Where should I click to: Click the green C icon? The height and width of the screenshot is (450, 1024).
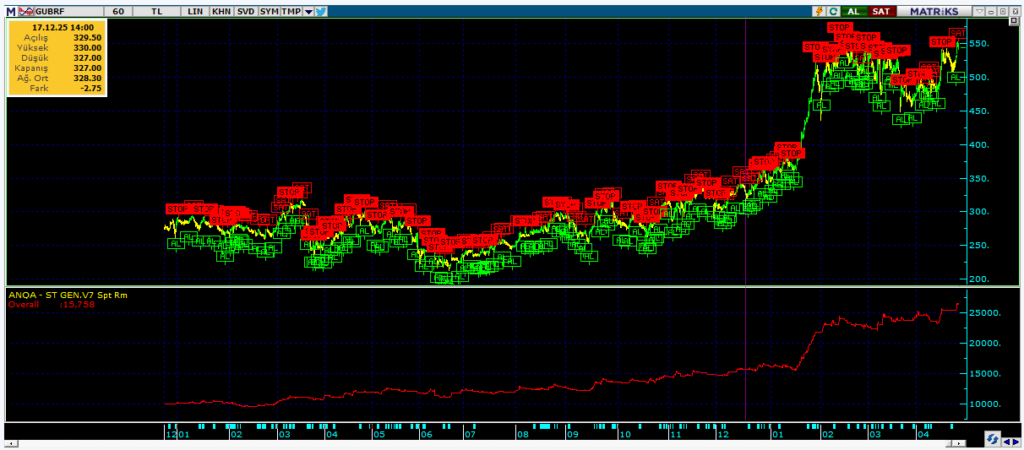[x=833, y=11]
